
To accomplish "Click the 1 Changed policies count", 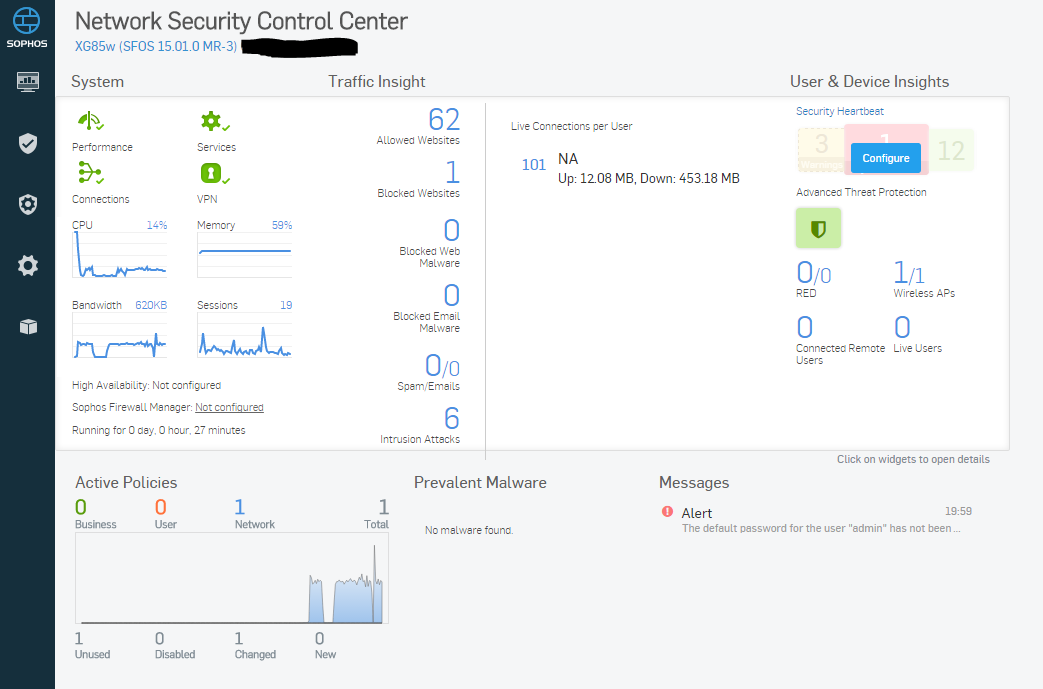I will (239, 638).
